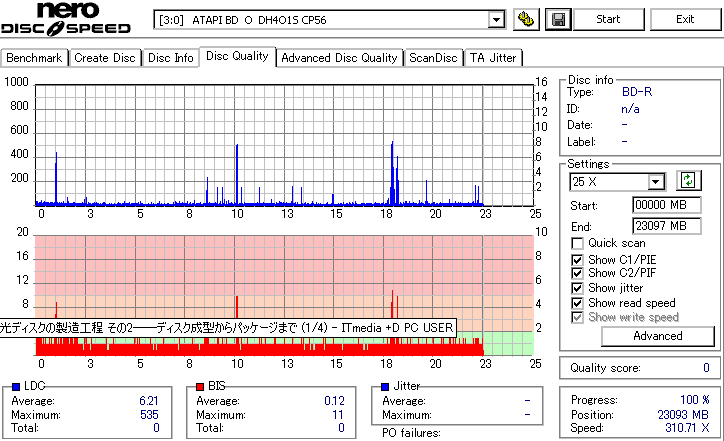Click the drive options wrench icon
This screenshot has width=724, height=441.
point(526,19)
